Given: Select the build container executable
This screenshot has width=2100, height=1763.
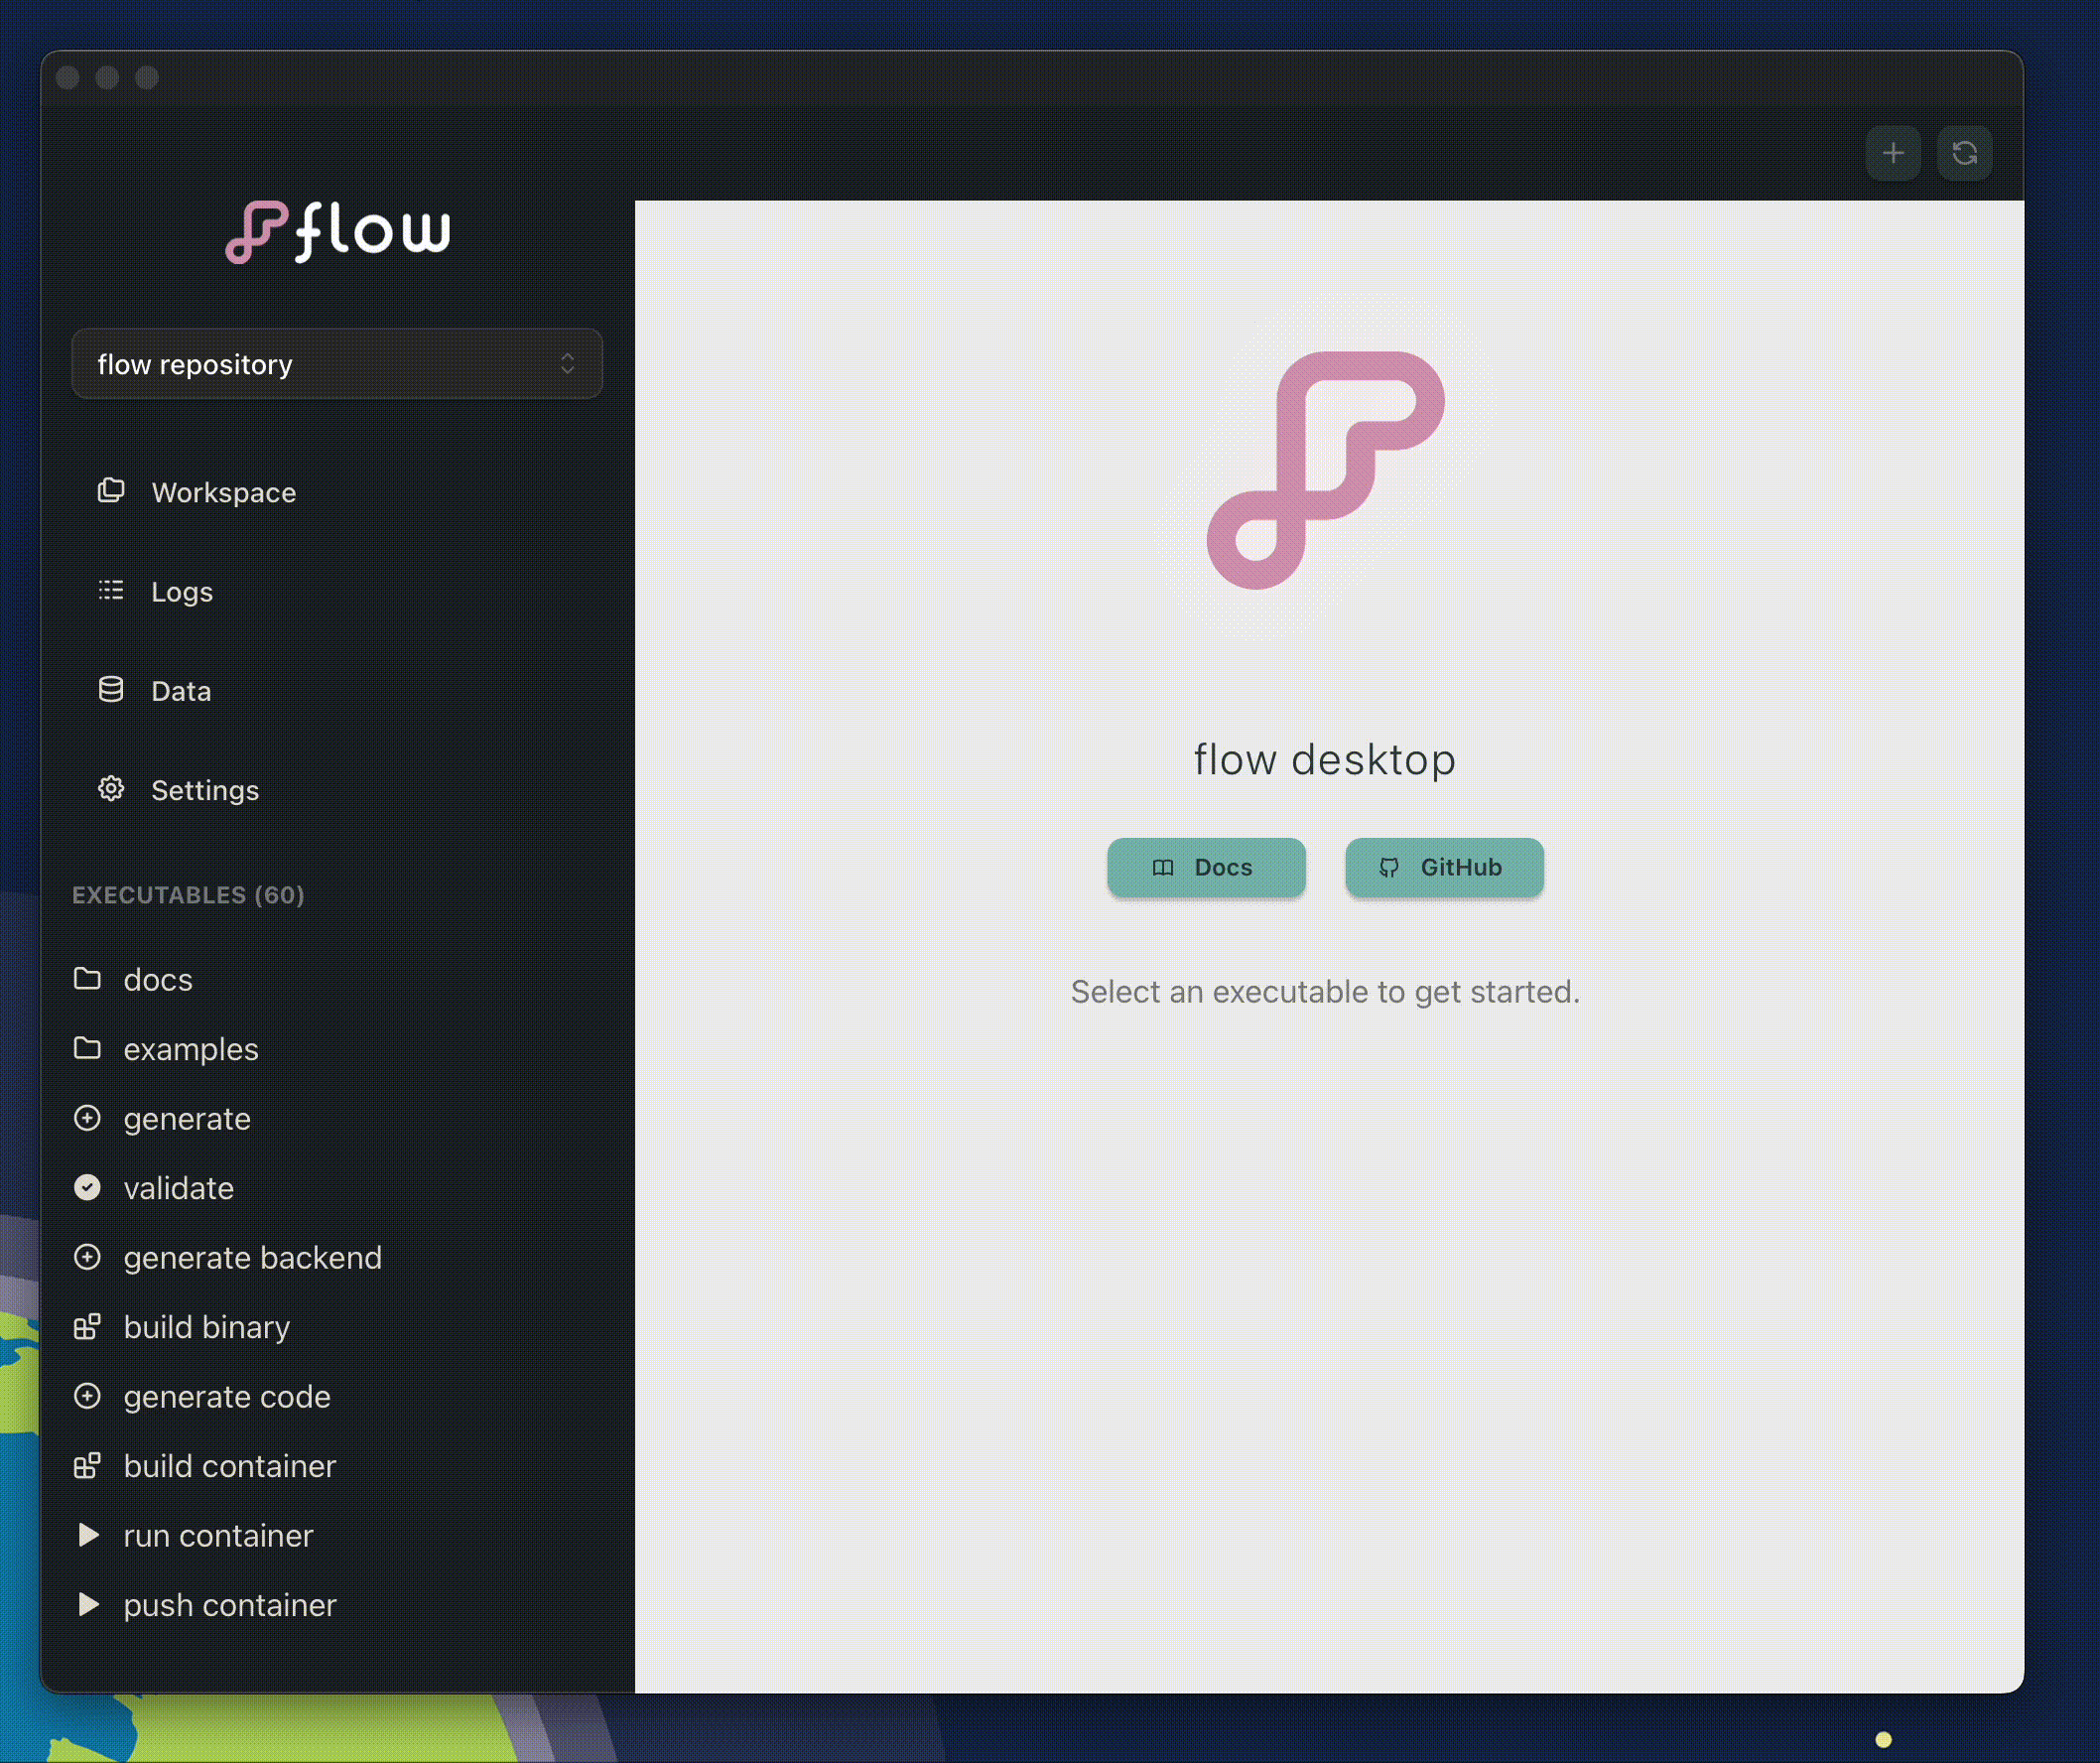Looking at the screenshot, I should (337, 1466).
